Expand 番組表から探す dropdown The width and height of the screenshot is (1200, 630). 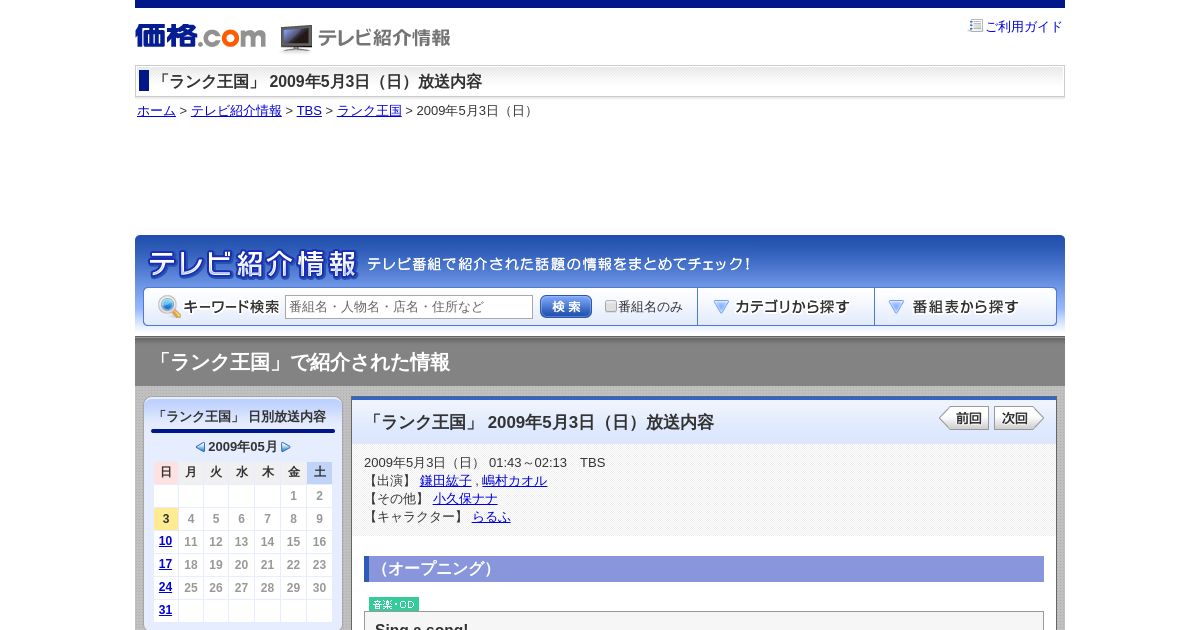pyautogui.click(x=965, y=307)
